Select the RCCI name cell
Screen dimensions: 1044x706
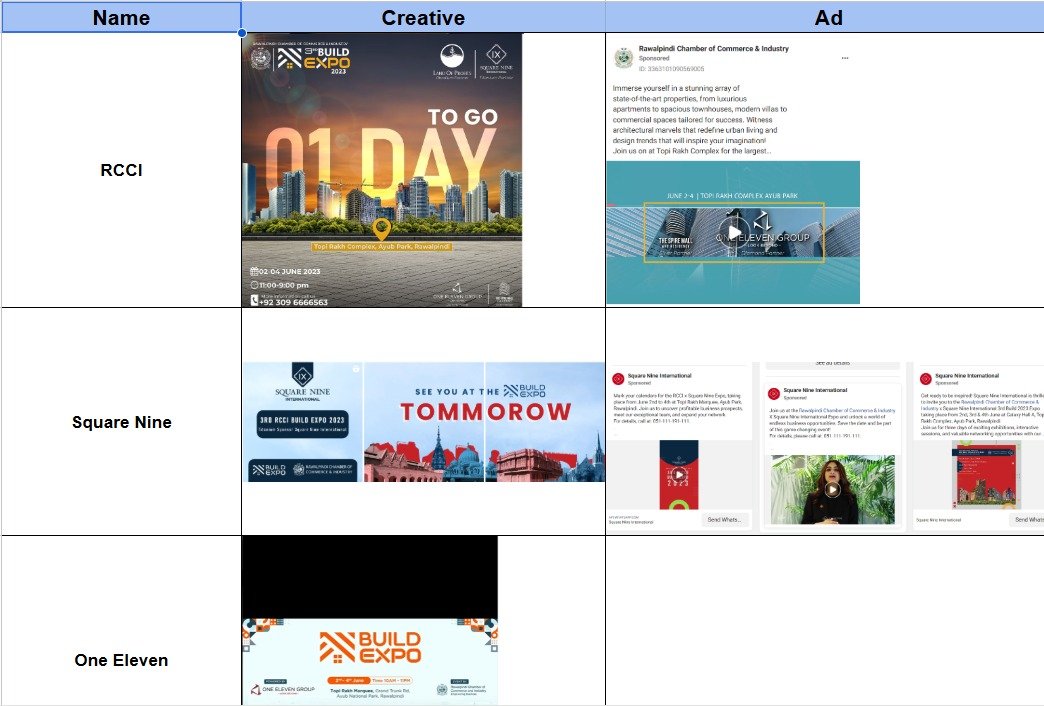tap(120, 170)
